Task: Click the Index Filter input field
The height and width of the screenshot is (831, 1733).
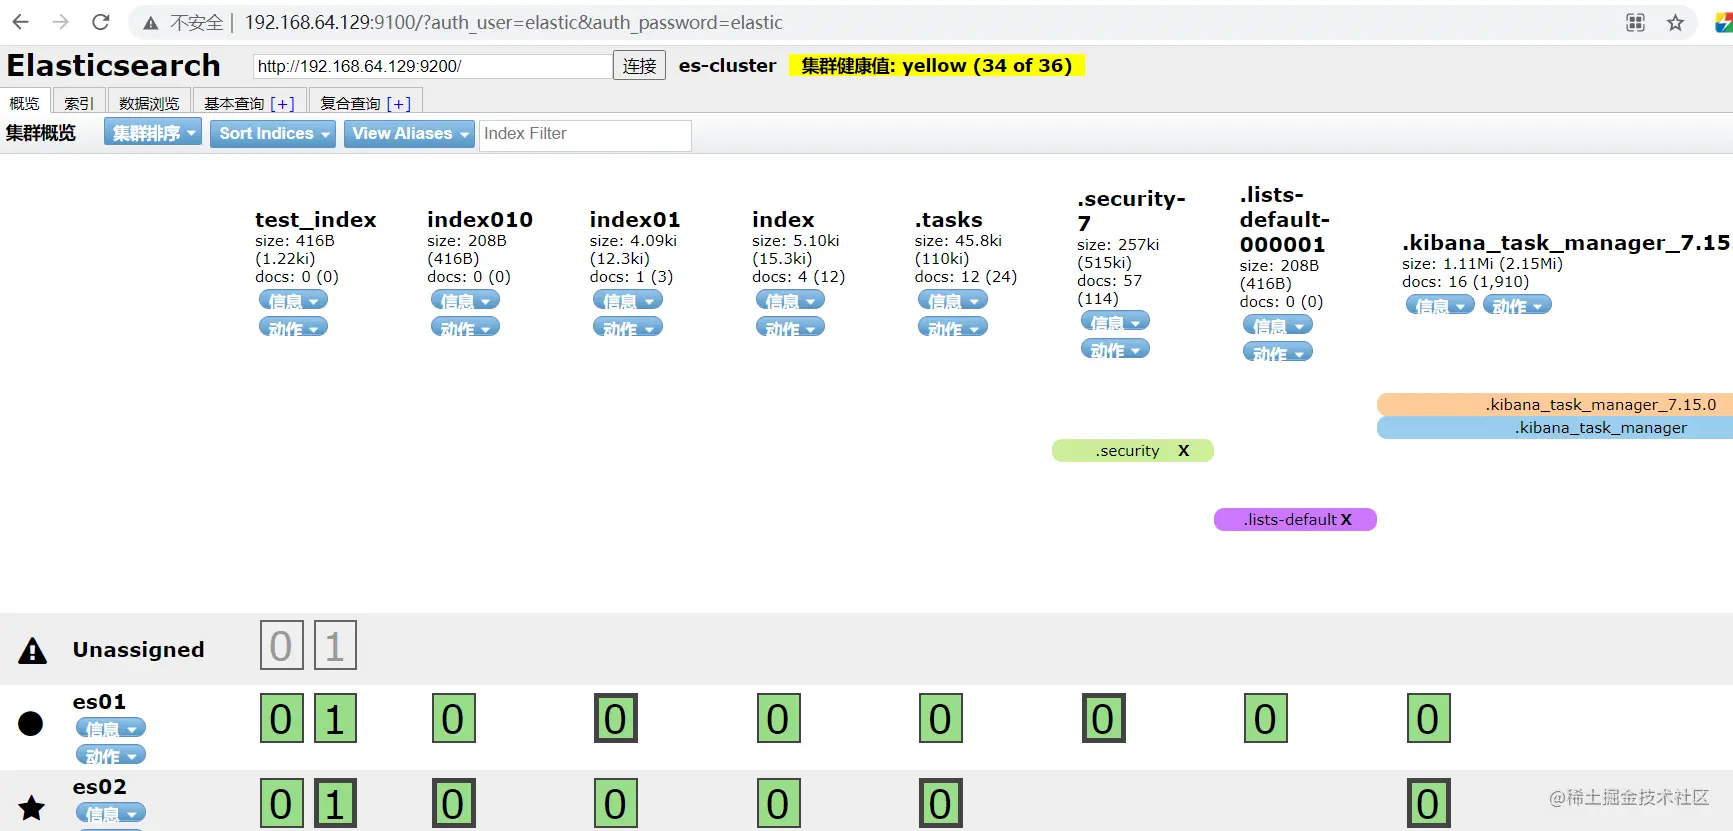Action: [585, 135]
